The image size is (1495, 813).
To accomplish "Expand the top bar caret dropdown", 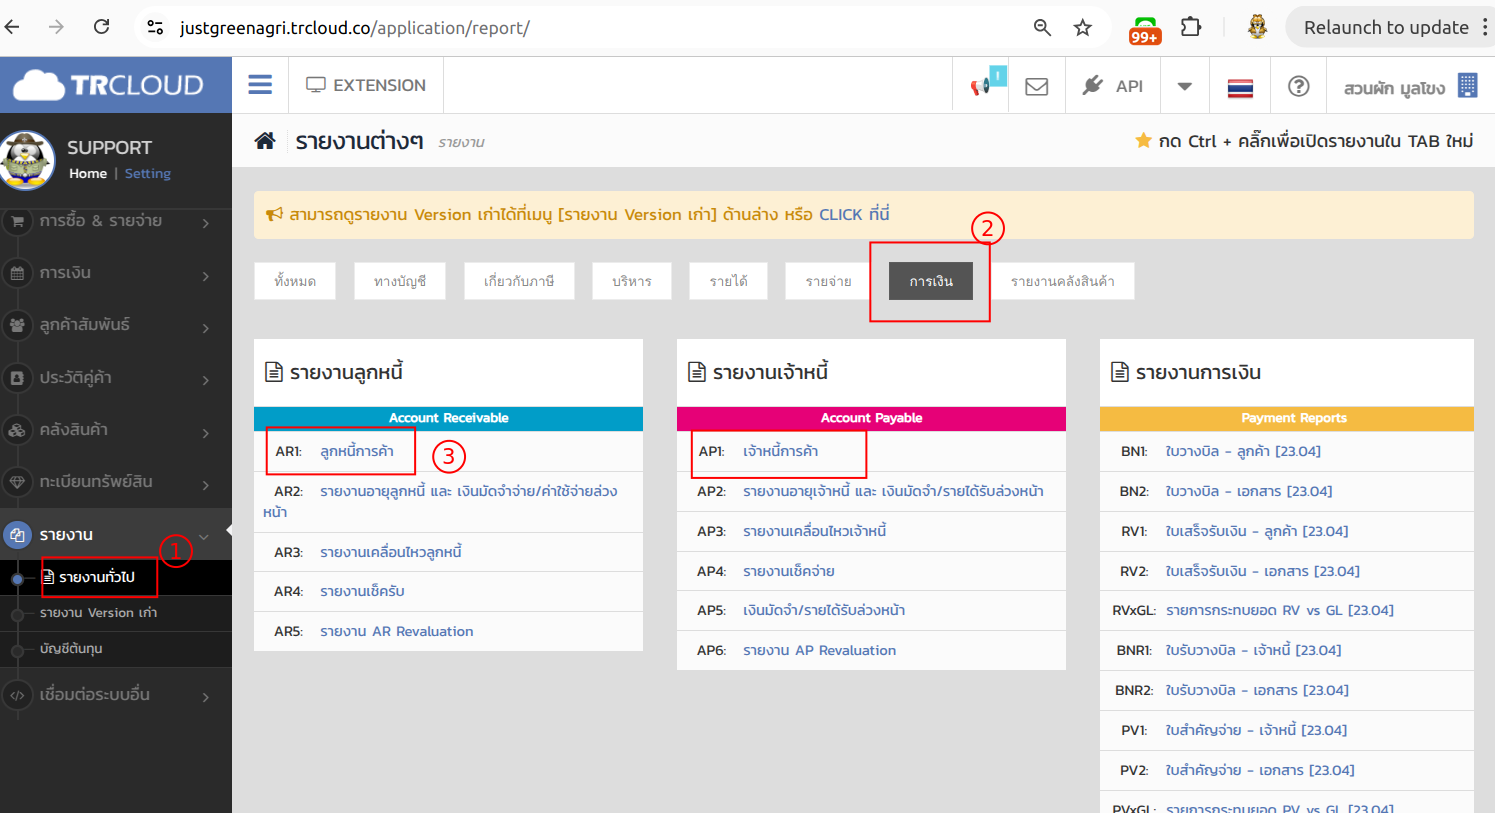I will (x=1184, y=86).
